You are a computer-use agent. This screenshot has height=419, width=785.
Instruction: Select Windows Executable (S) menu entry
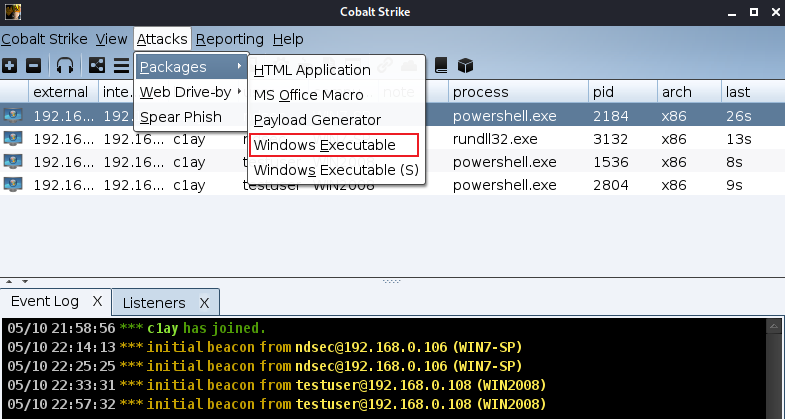point(336,170)
